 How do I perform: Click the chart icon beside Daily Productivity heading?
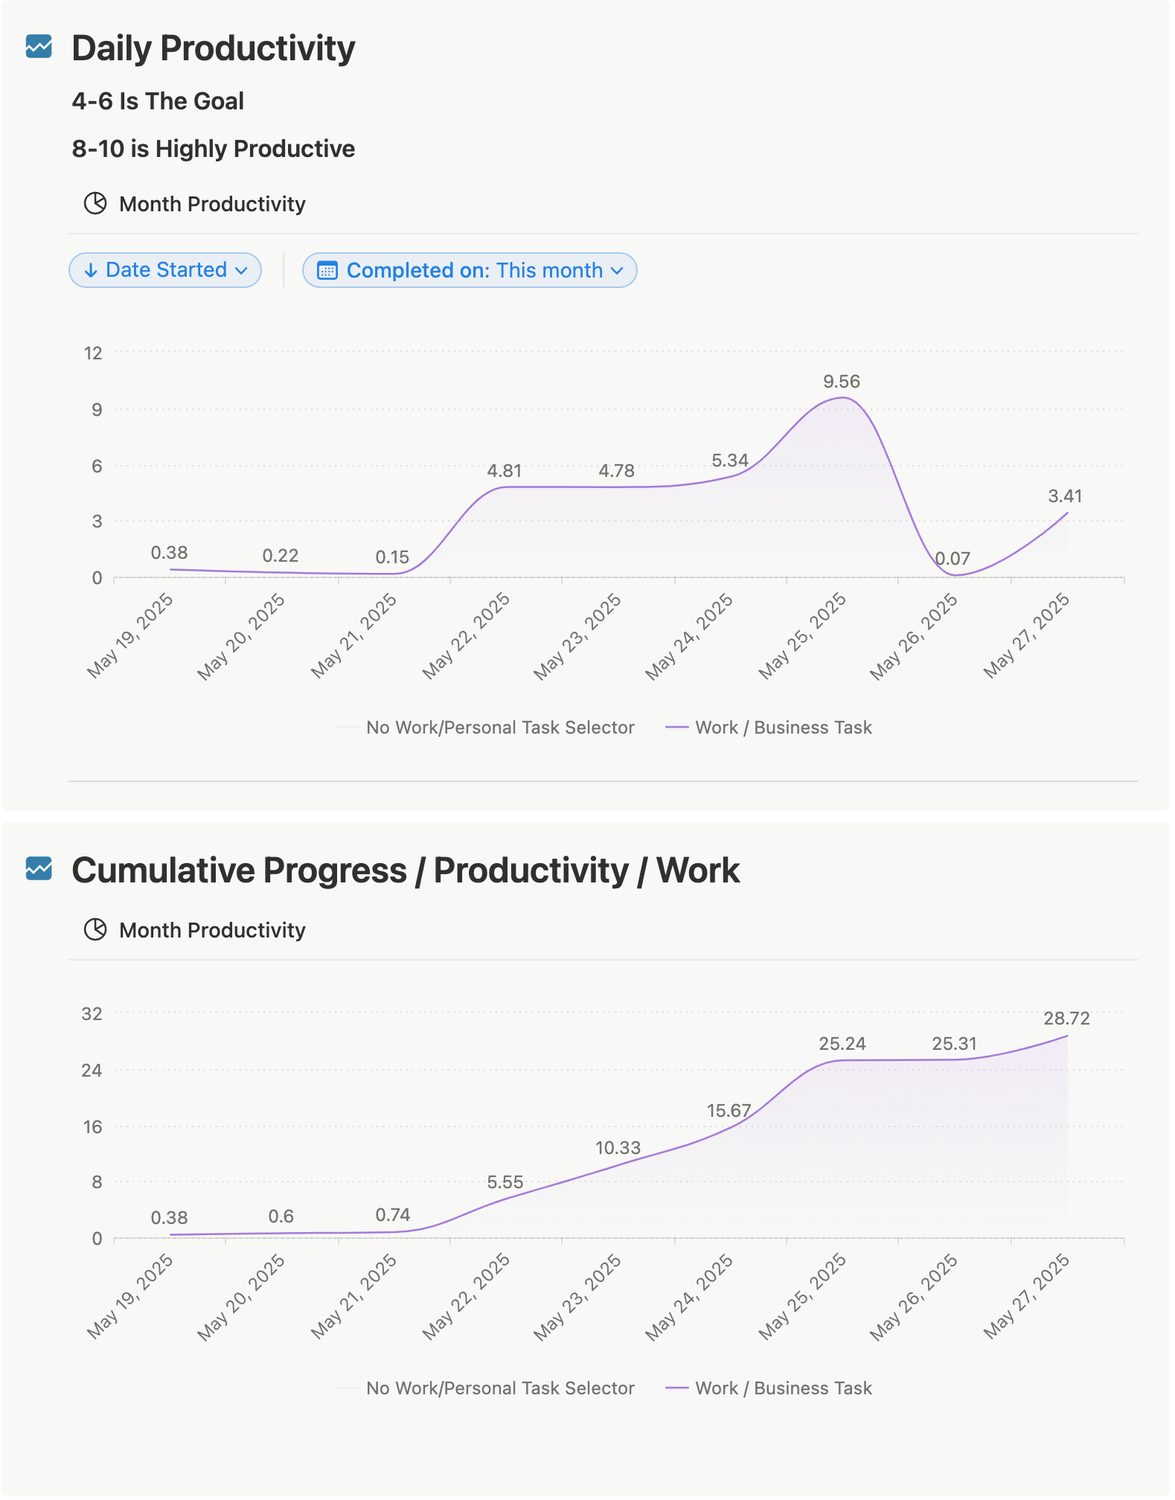click(x=39, y=47)
